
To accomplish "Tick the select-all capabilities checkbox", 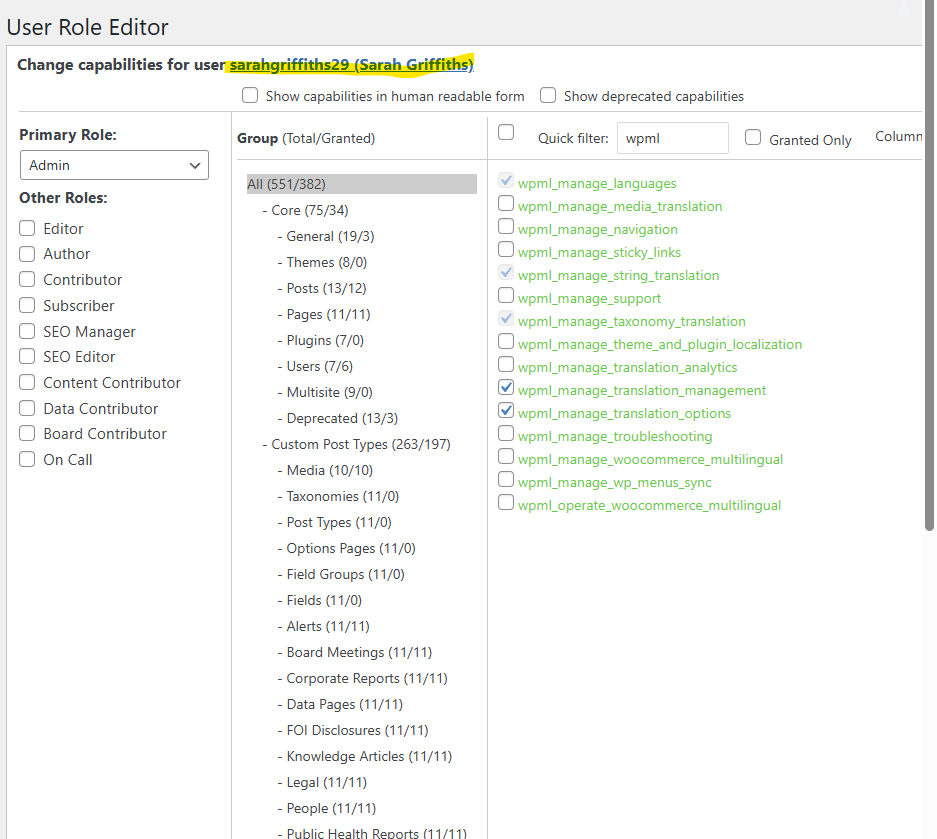I will (506, 132).
